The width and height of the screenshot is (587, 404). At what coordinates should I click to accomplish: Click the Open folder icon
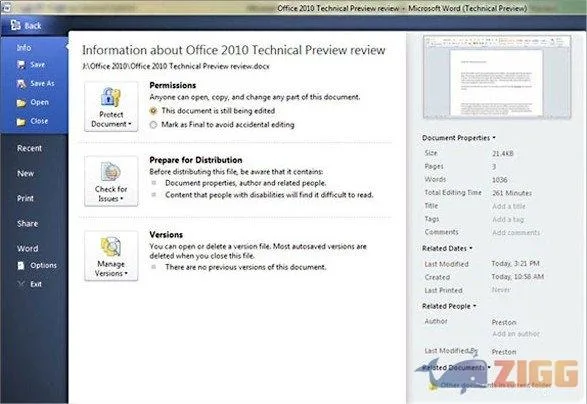click(x=21, y=103)
